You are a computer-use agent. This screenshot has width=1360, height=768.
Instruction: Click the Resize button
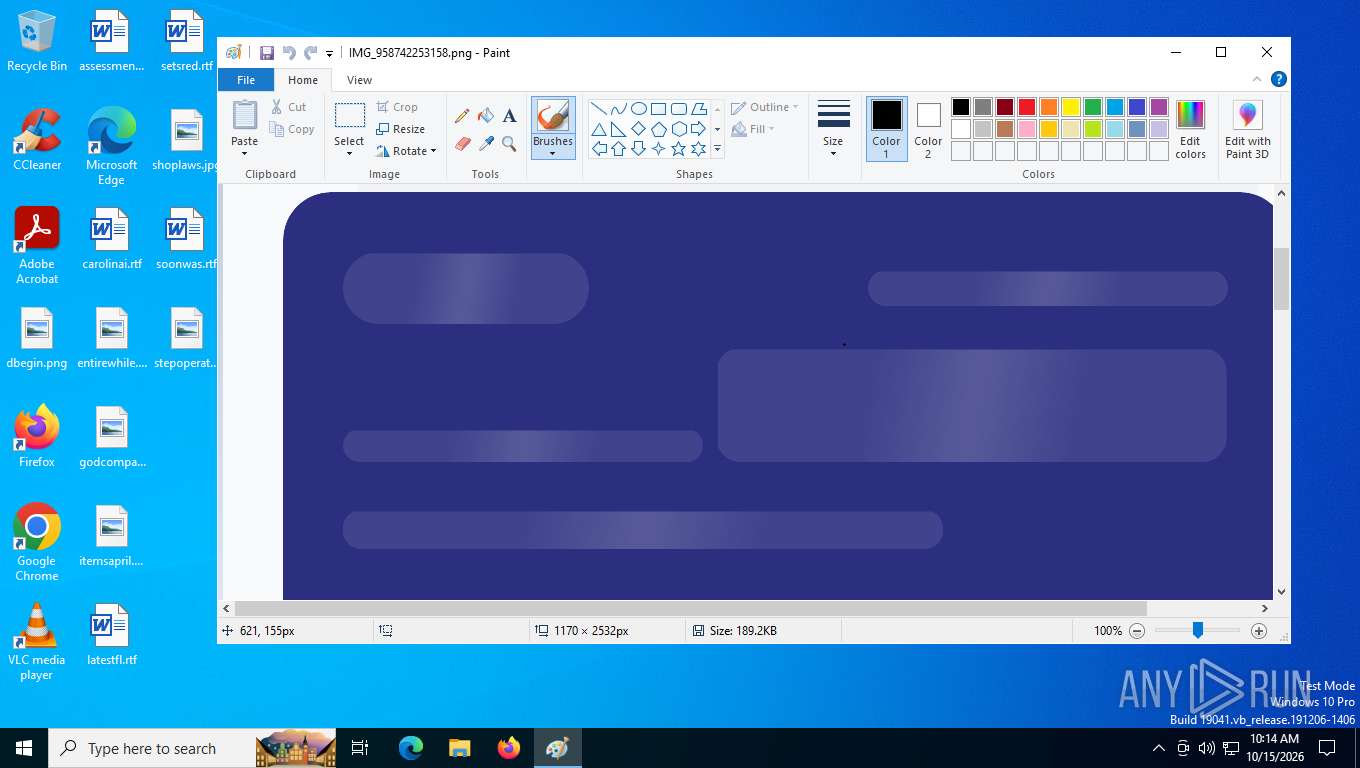click(x=401, y=129)
